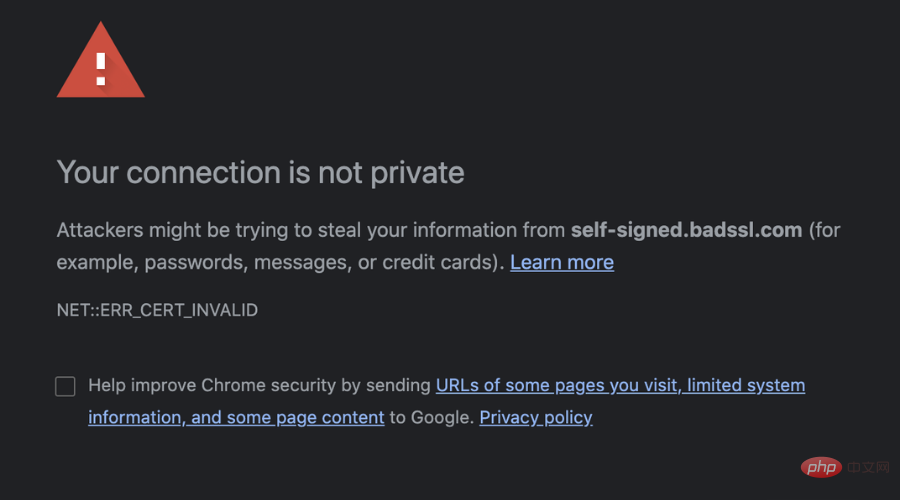Click the word 'private' in the heading
This screenshot has height=500, width=900.
417,172
